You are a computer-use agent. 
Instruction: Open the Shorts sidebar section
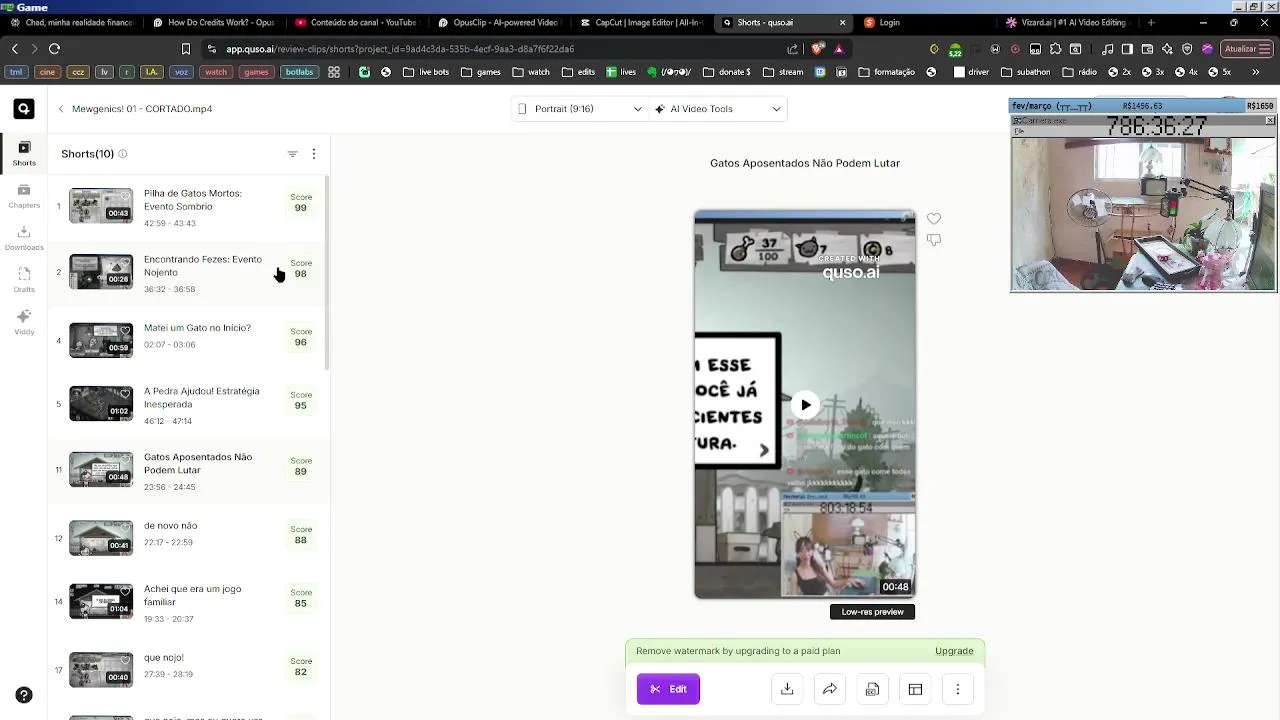click(24, 154)
